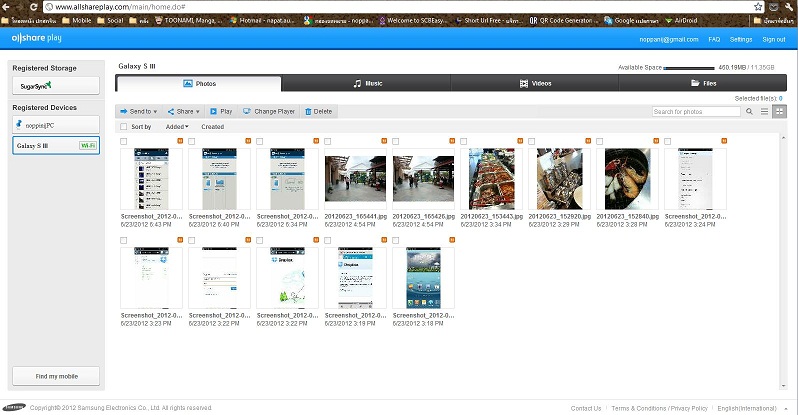This screenshot has height=415, width=798.
Task: Click the search magnifier icon for photos
Action: [749, 112]
